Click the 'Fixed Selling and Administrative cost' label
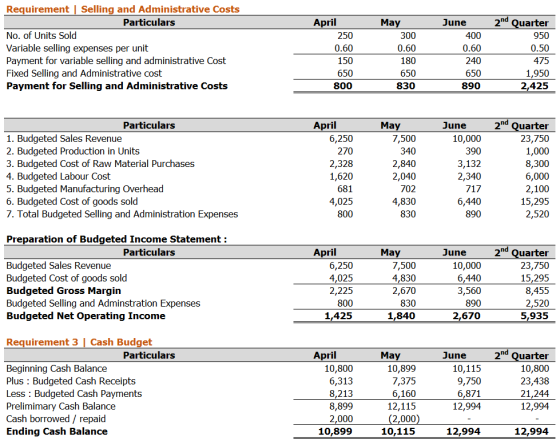 tap(84, 73)
